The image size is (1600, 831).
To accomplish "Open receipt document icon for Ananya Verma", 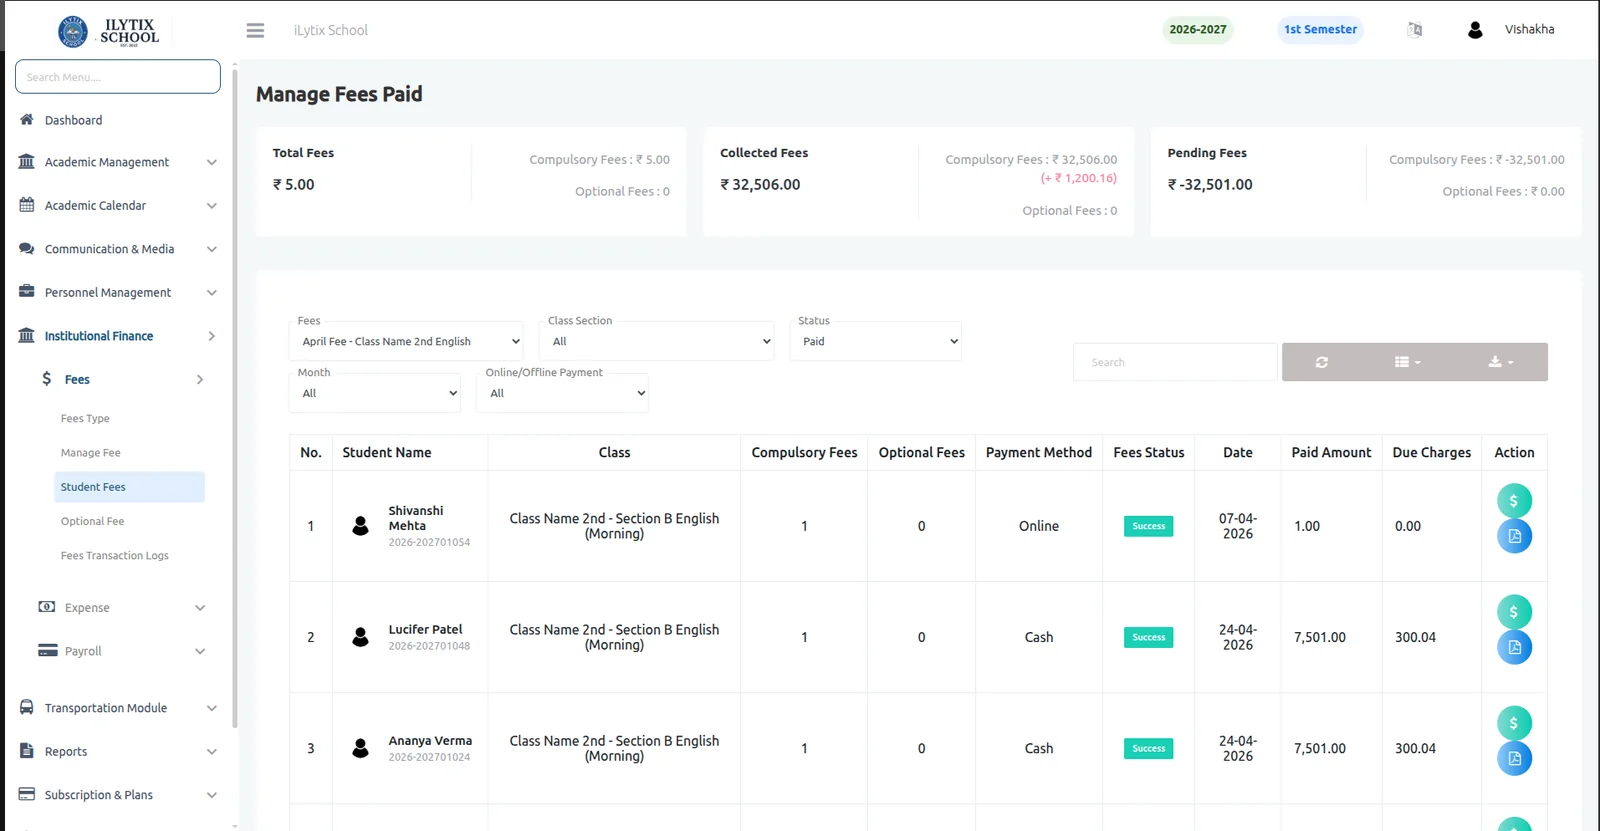I will point(1514,758).
